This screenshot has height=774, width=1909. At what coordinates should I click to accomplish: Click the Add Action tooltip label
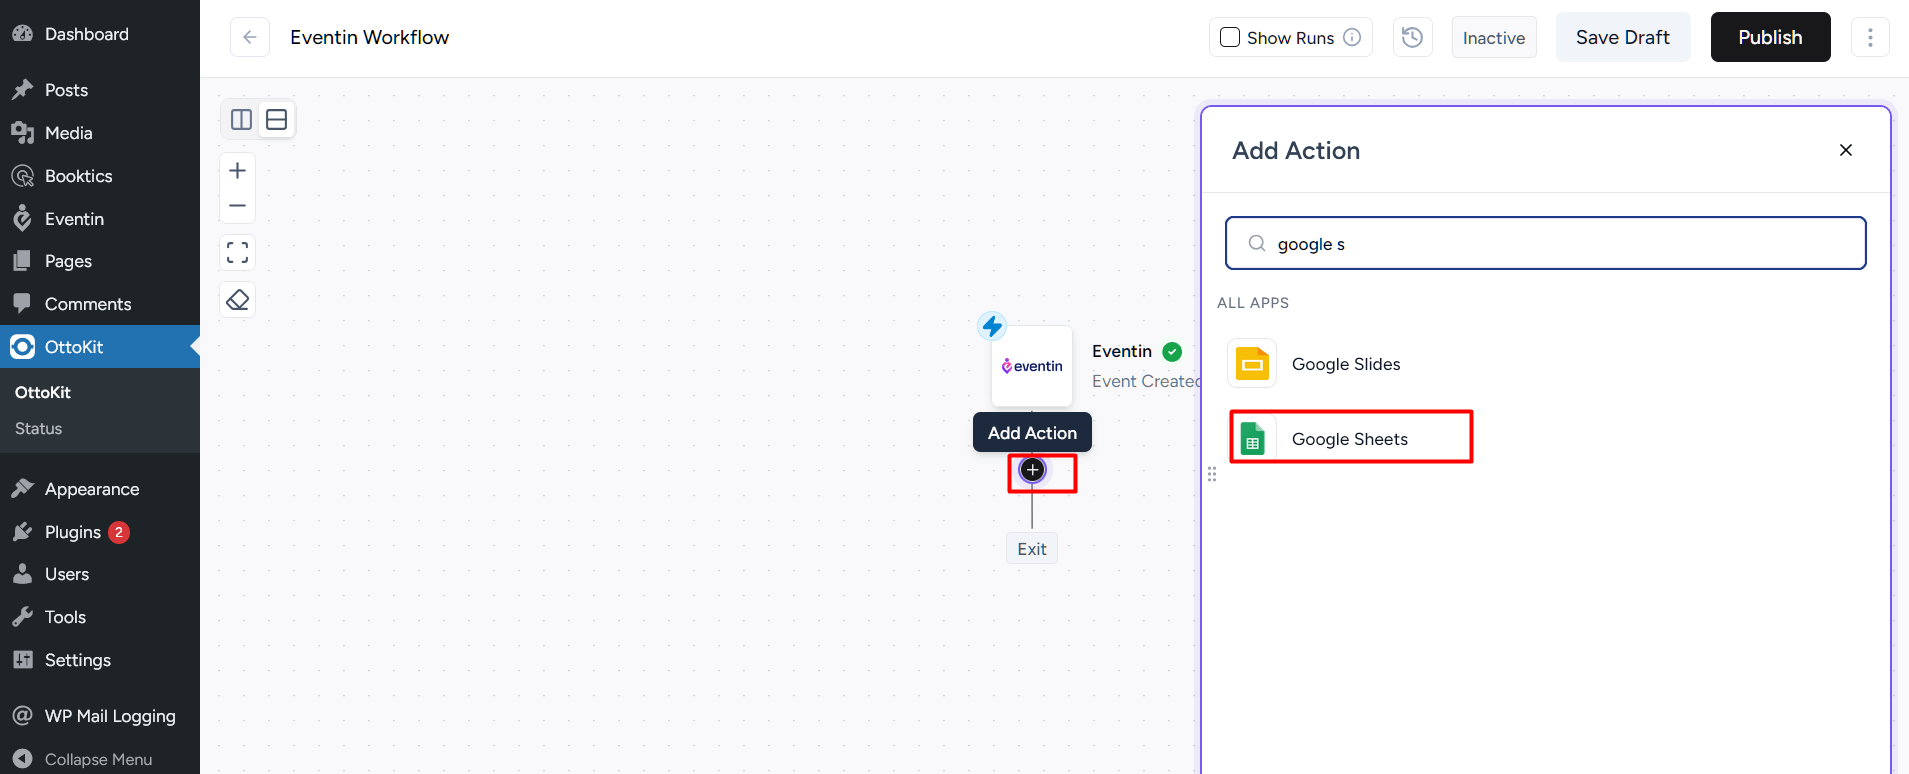point(1032,432)
